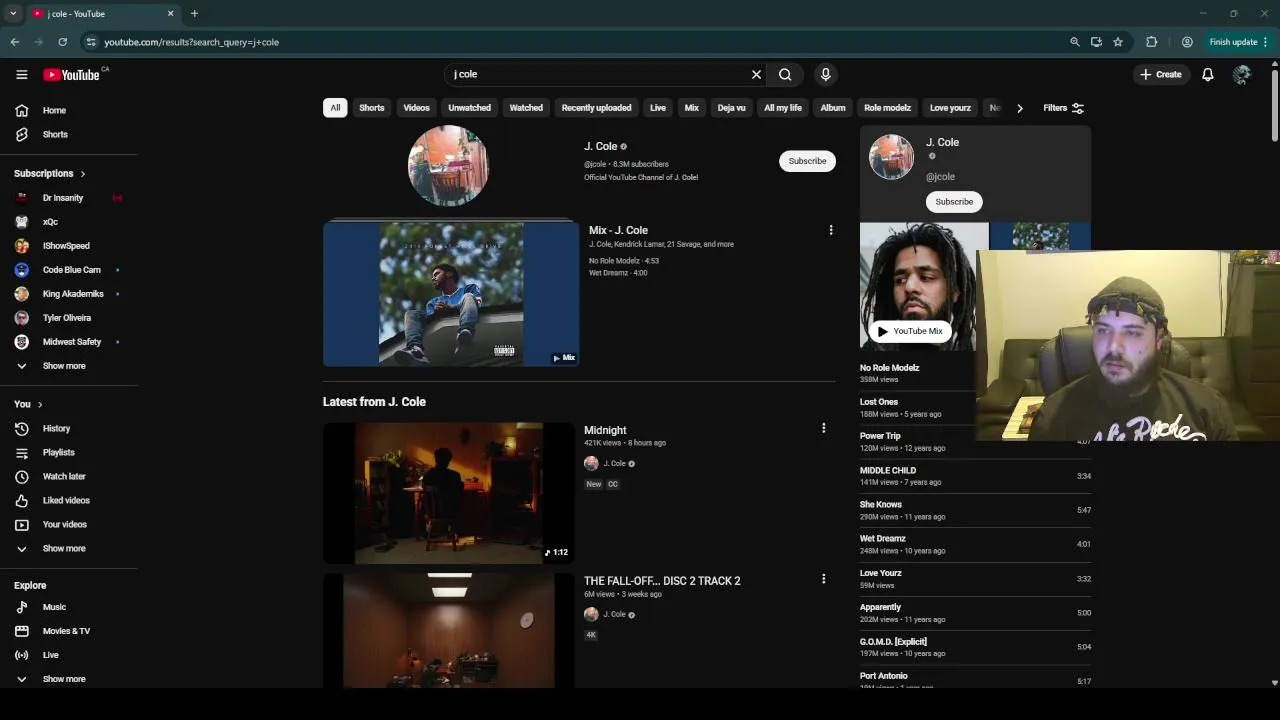This screenshot has width=1280, height=720.
Task: Click the YouTube logo
Action: click(71, 75)
